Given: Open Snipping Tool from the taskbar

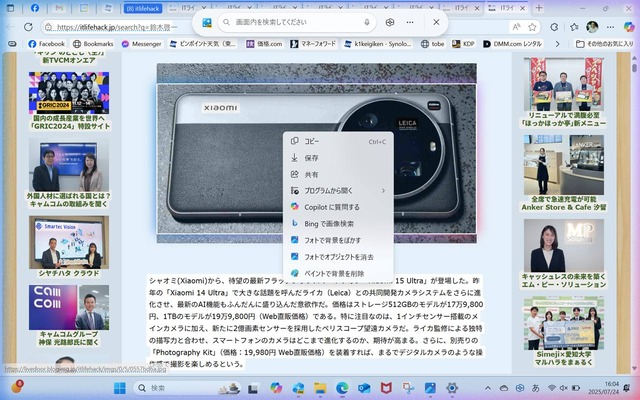Looking at the screenshot, I should 408,388.
